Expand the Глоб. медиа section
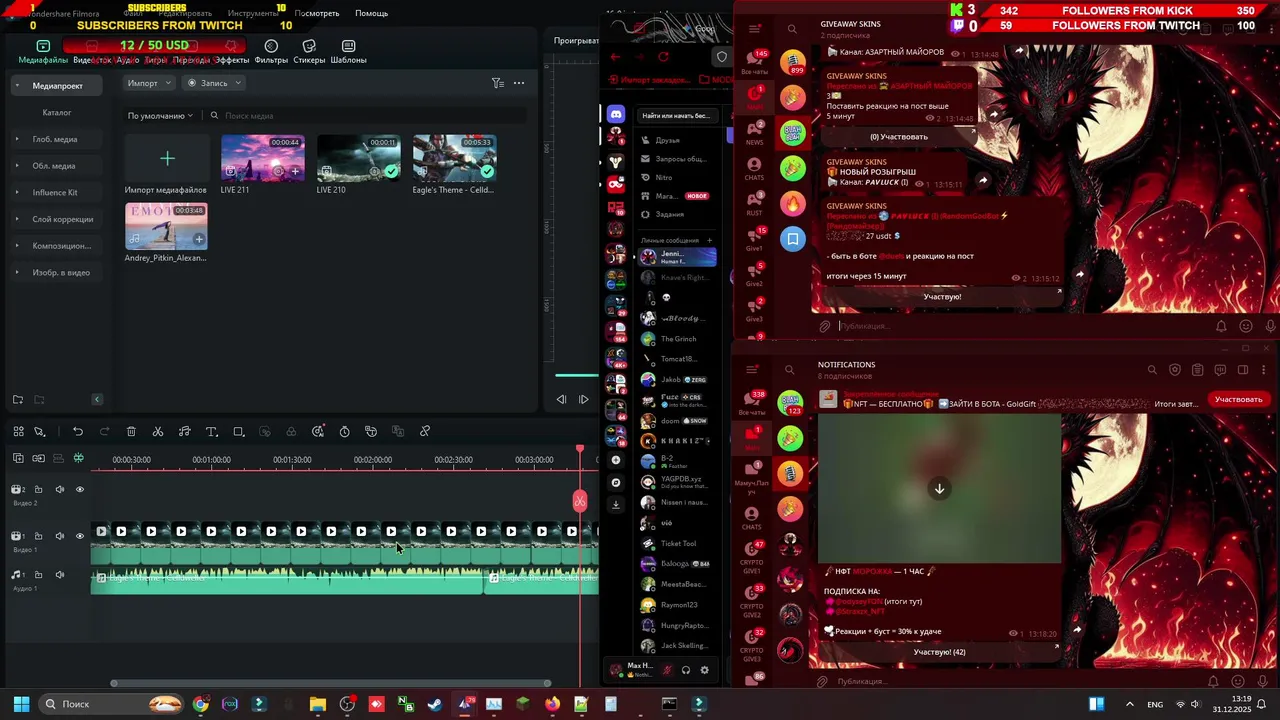The height and width of the screenshot is (720, 1280). [17, 139]
